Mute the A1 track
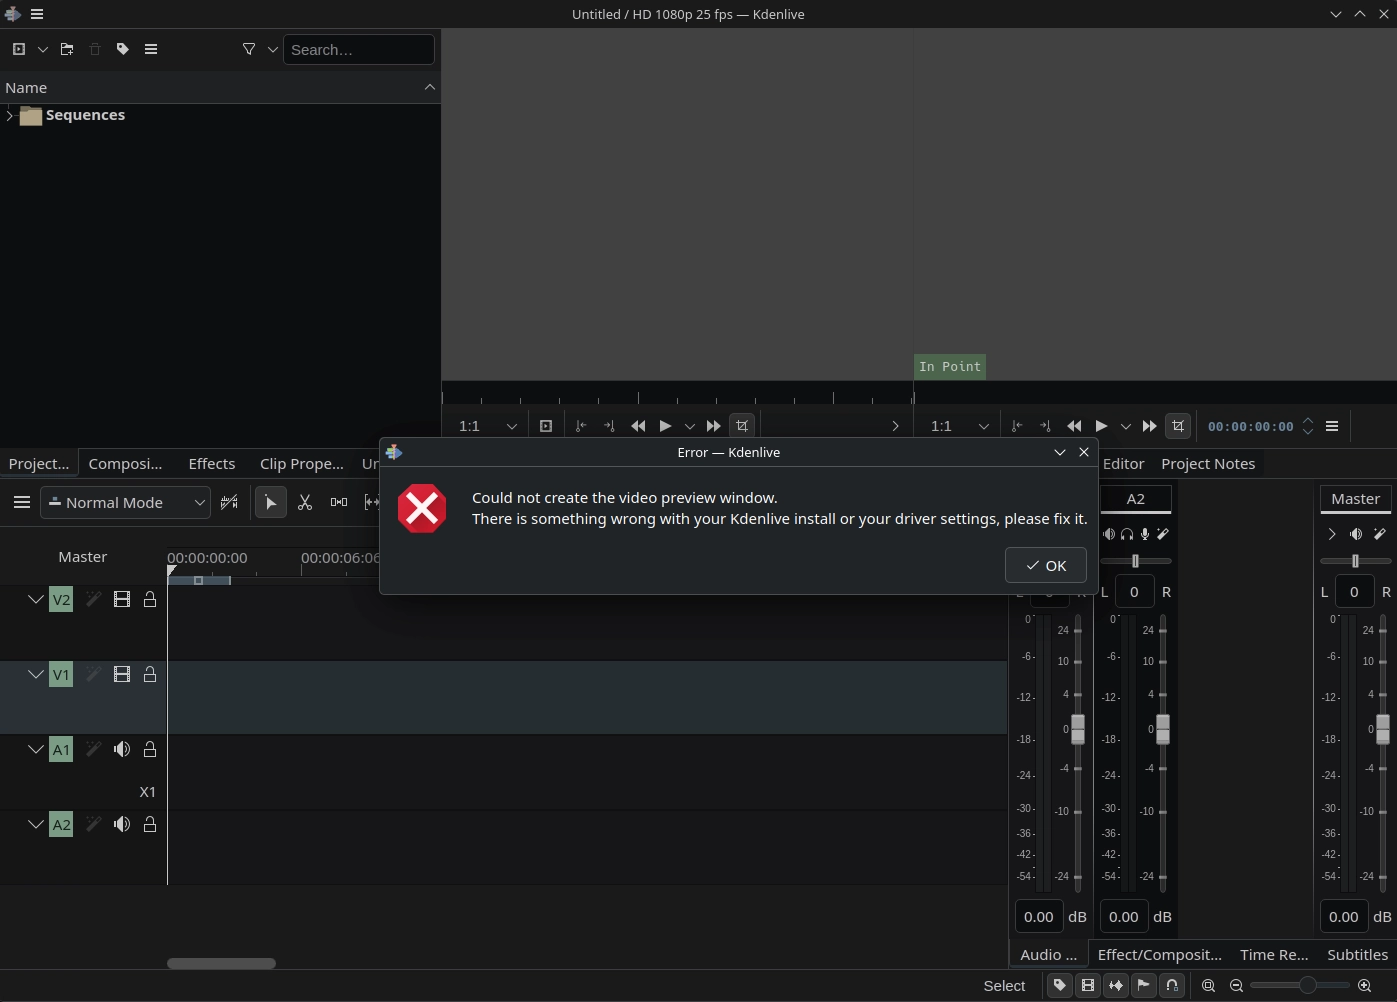 tap(122, 749)
